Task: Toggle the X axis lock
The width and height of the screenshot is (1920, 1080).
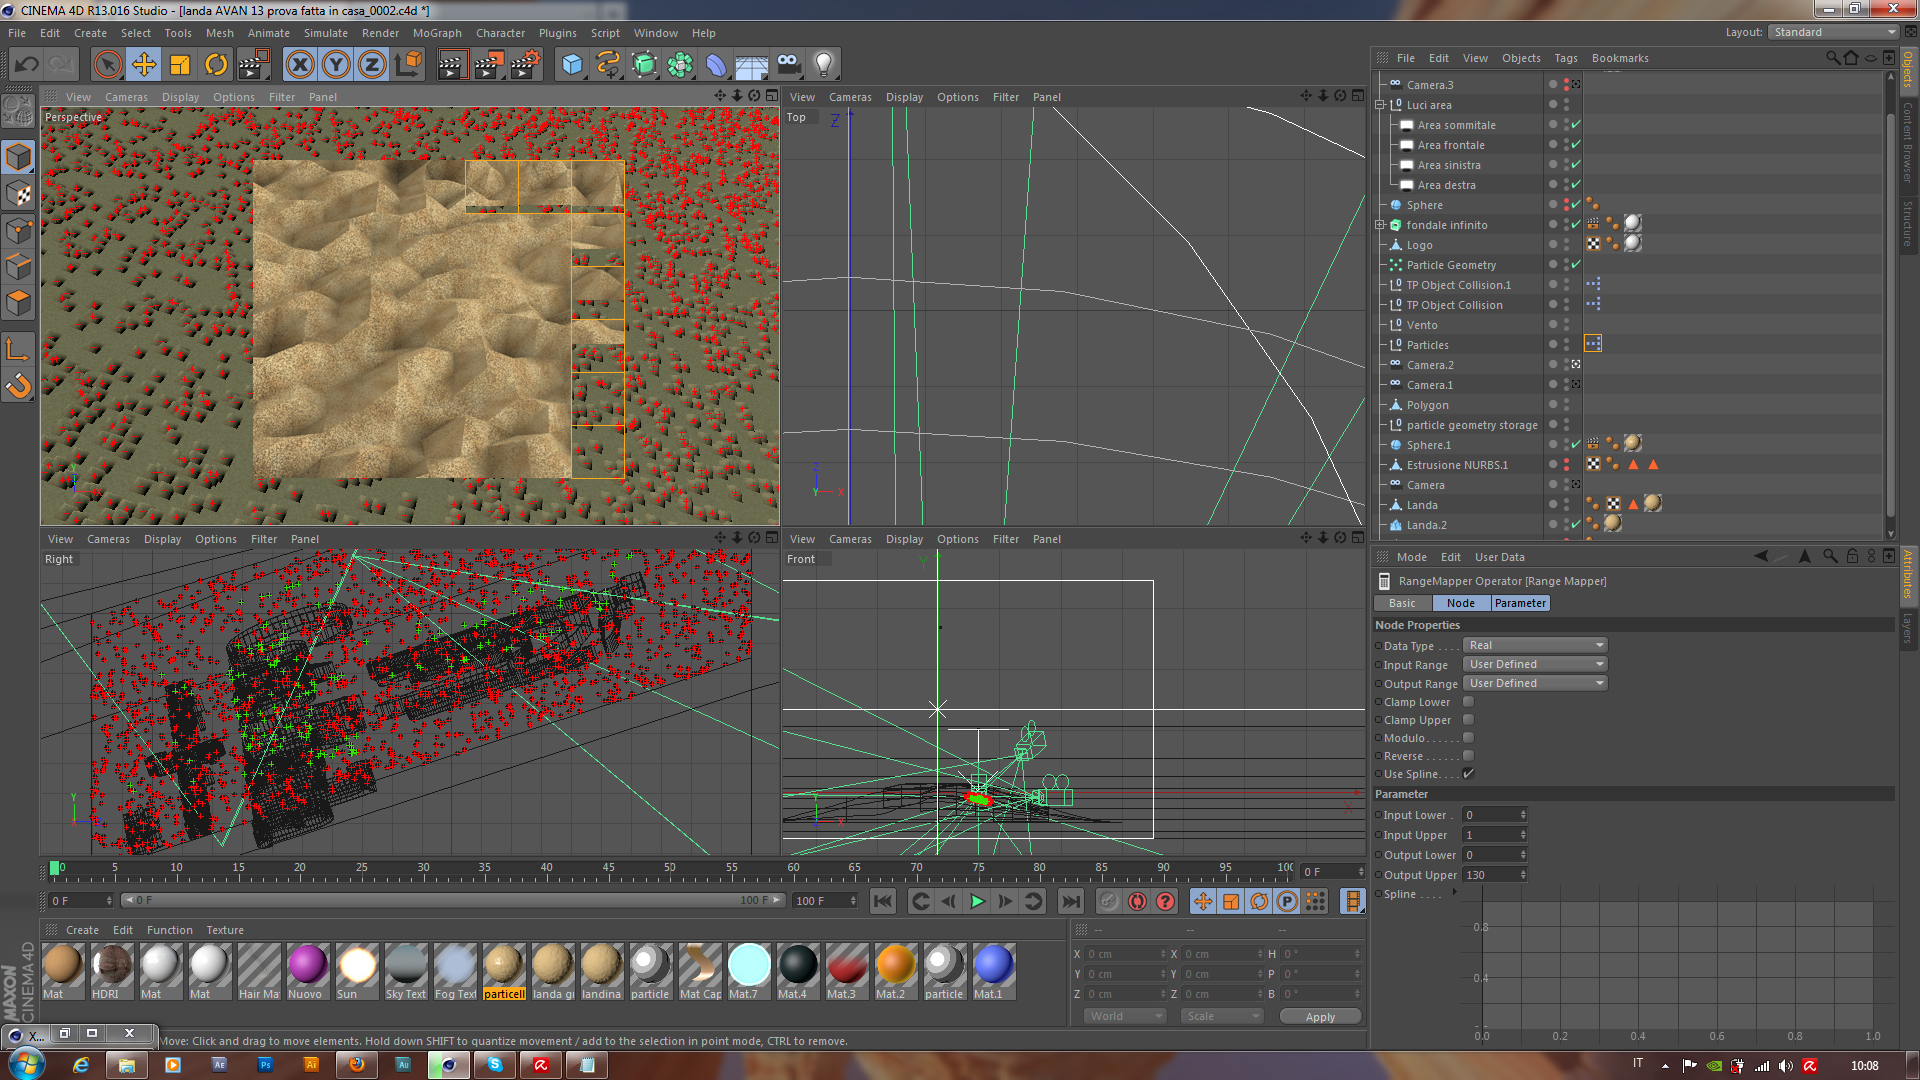Action: (300, 65)
